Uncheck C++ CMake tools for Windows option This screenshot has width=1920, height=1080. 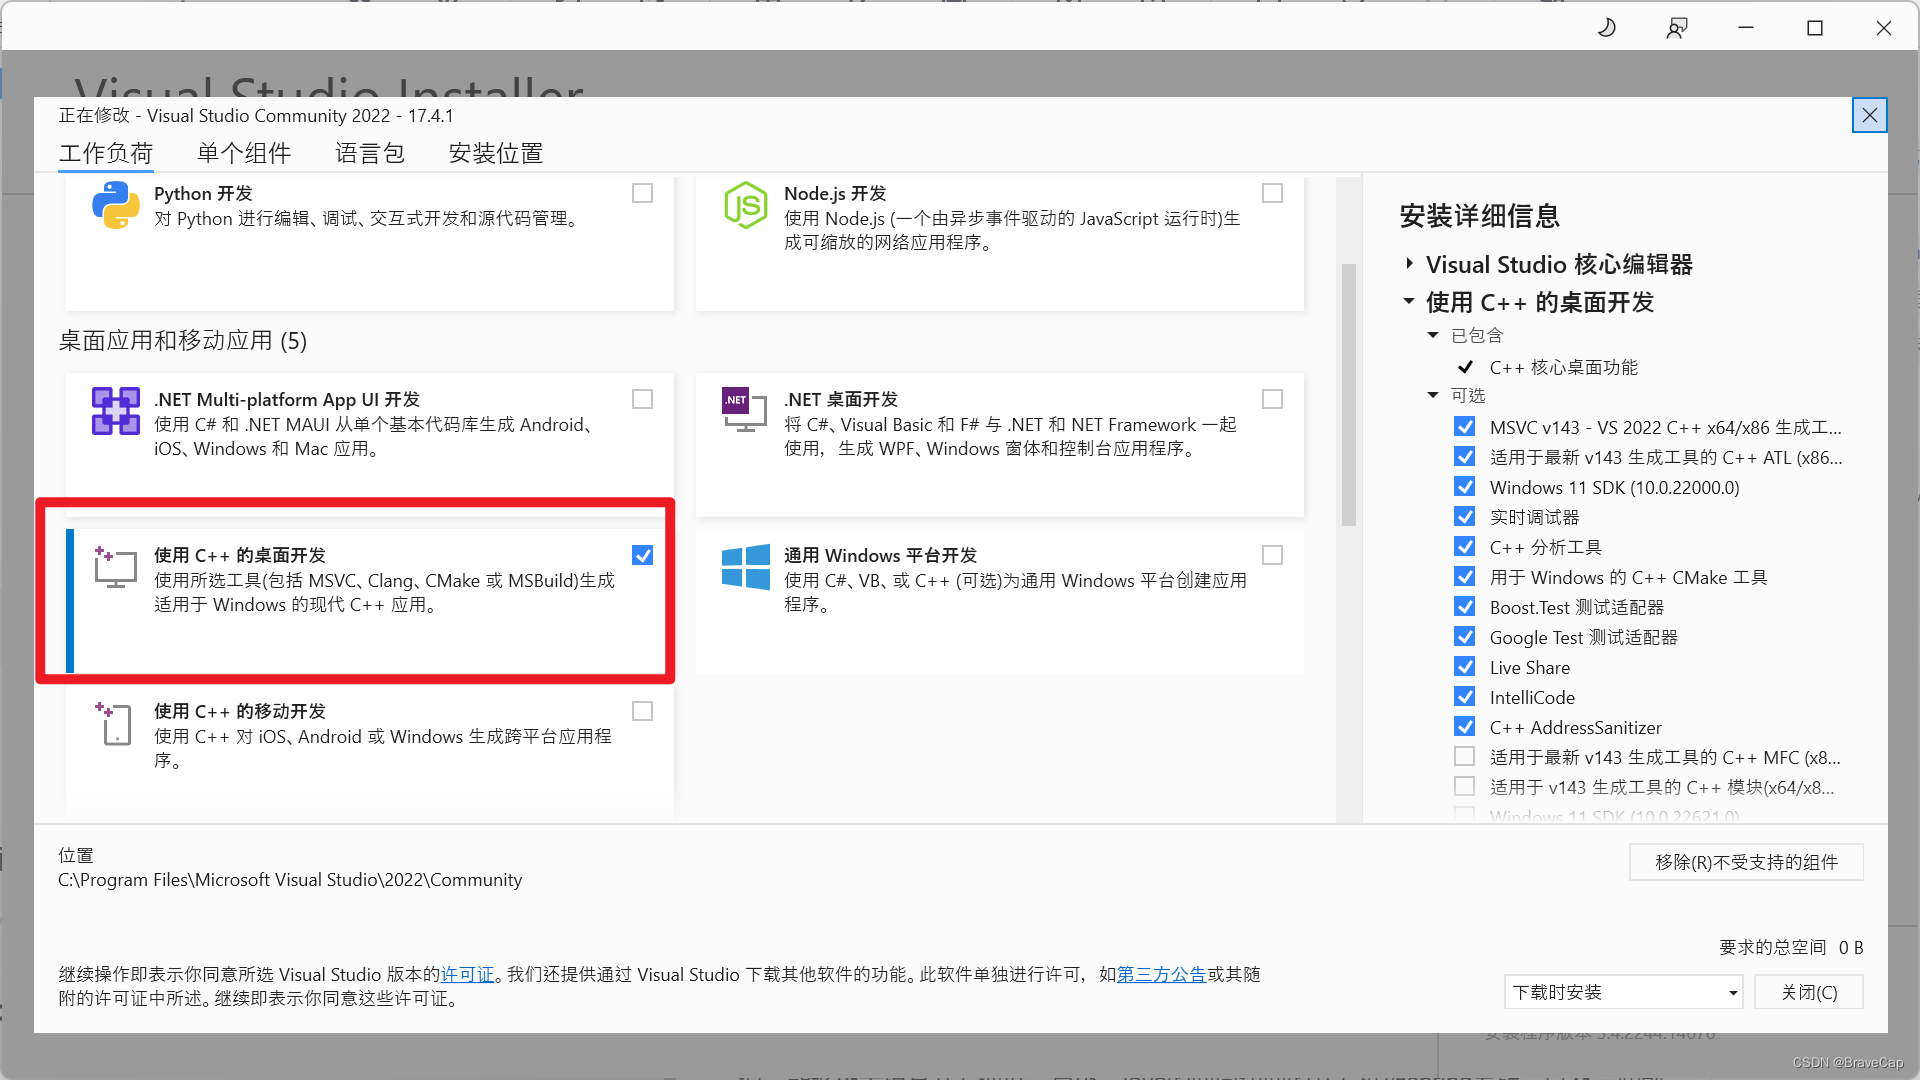(x=1465, y=576)
